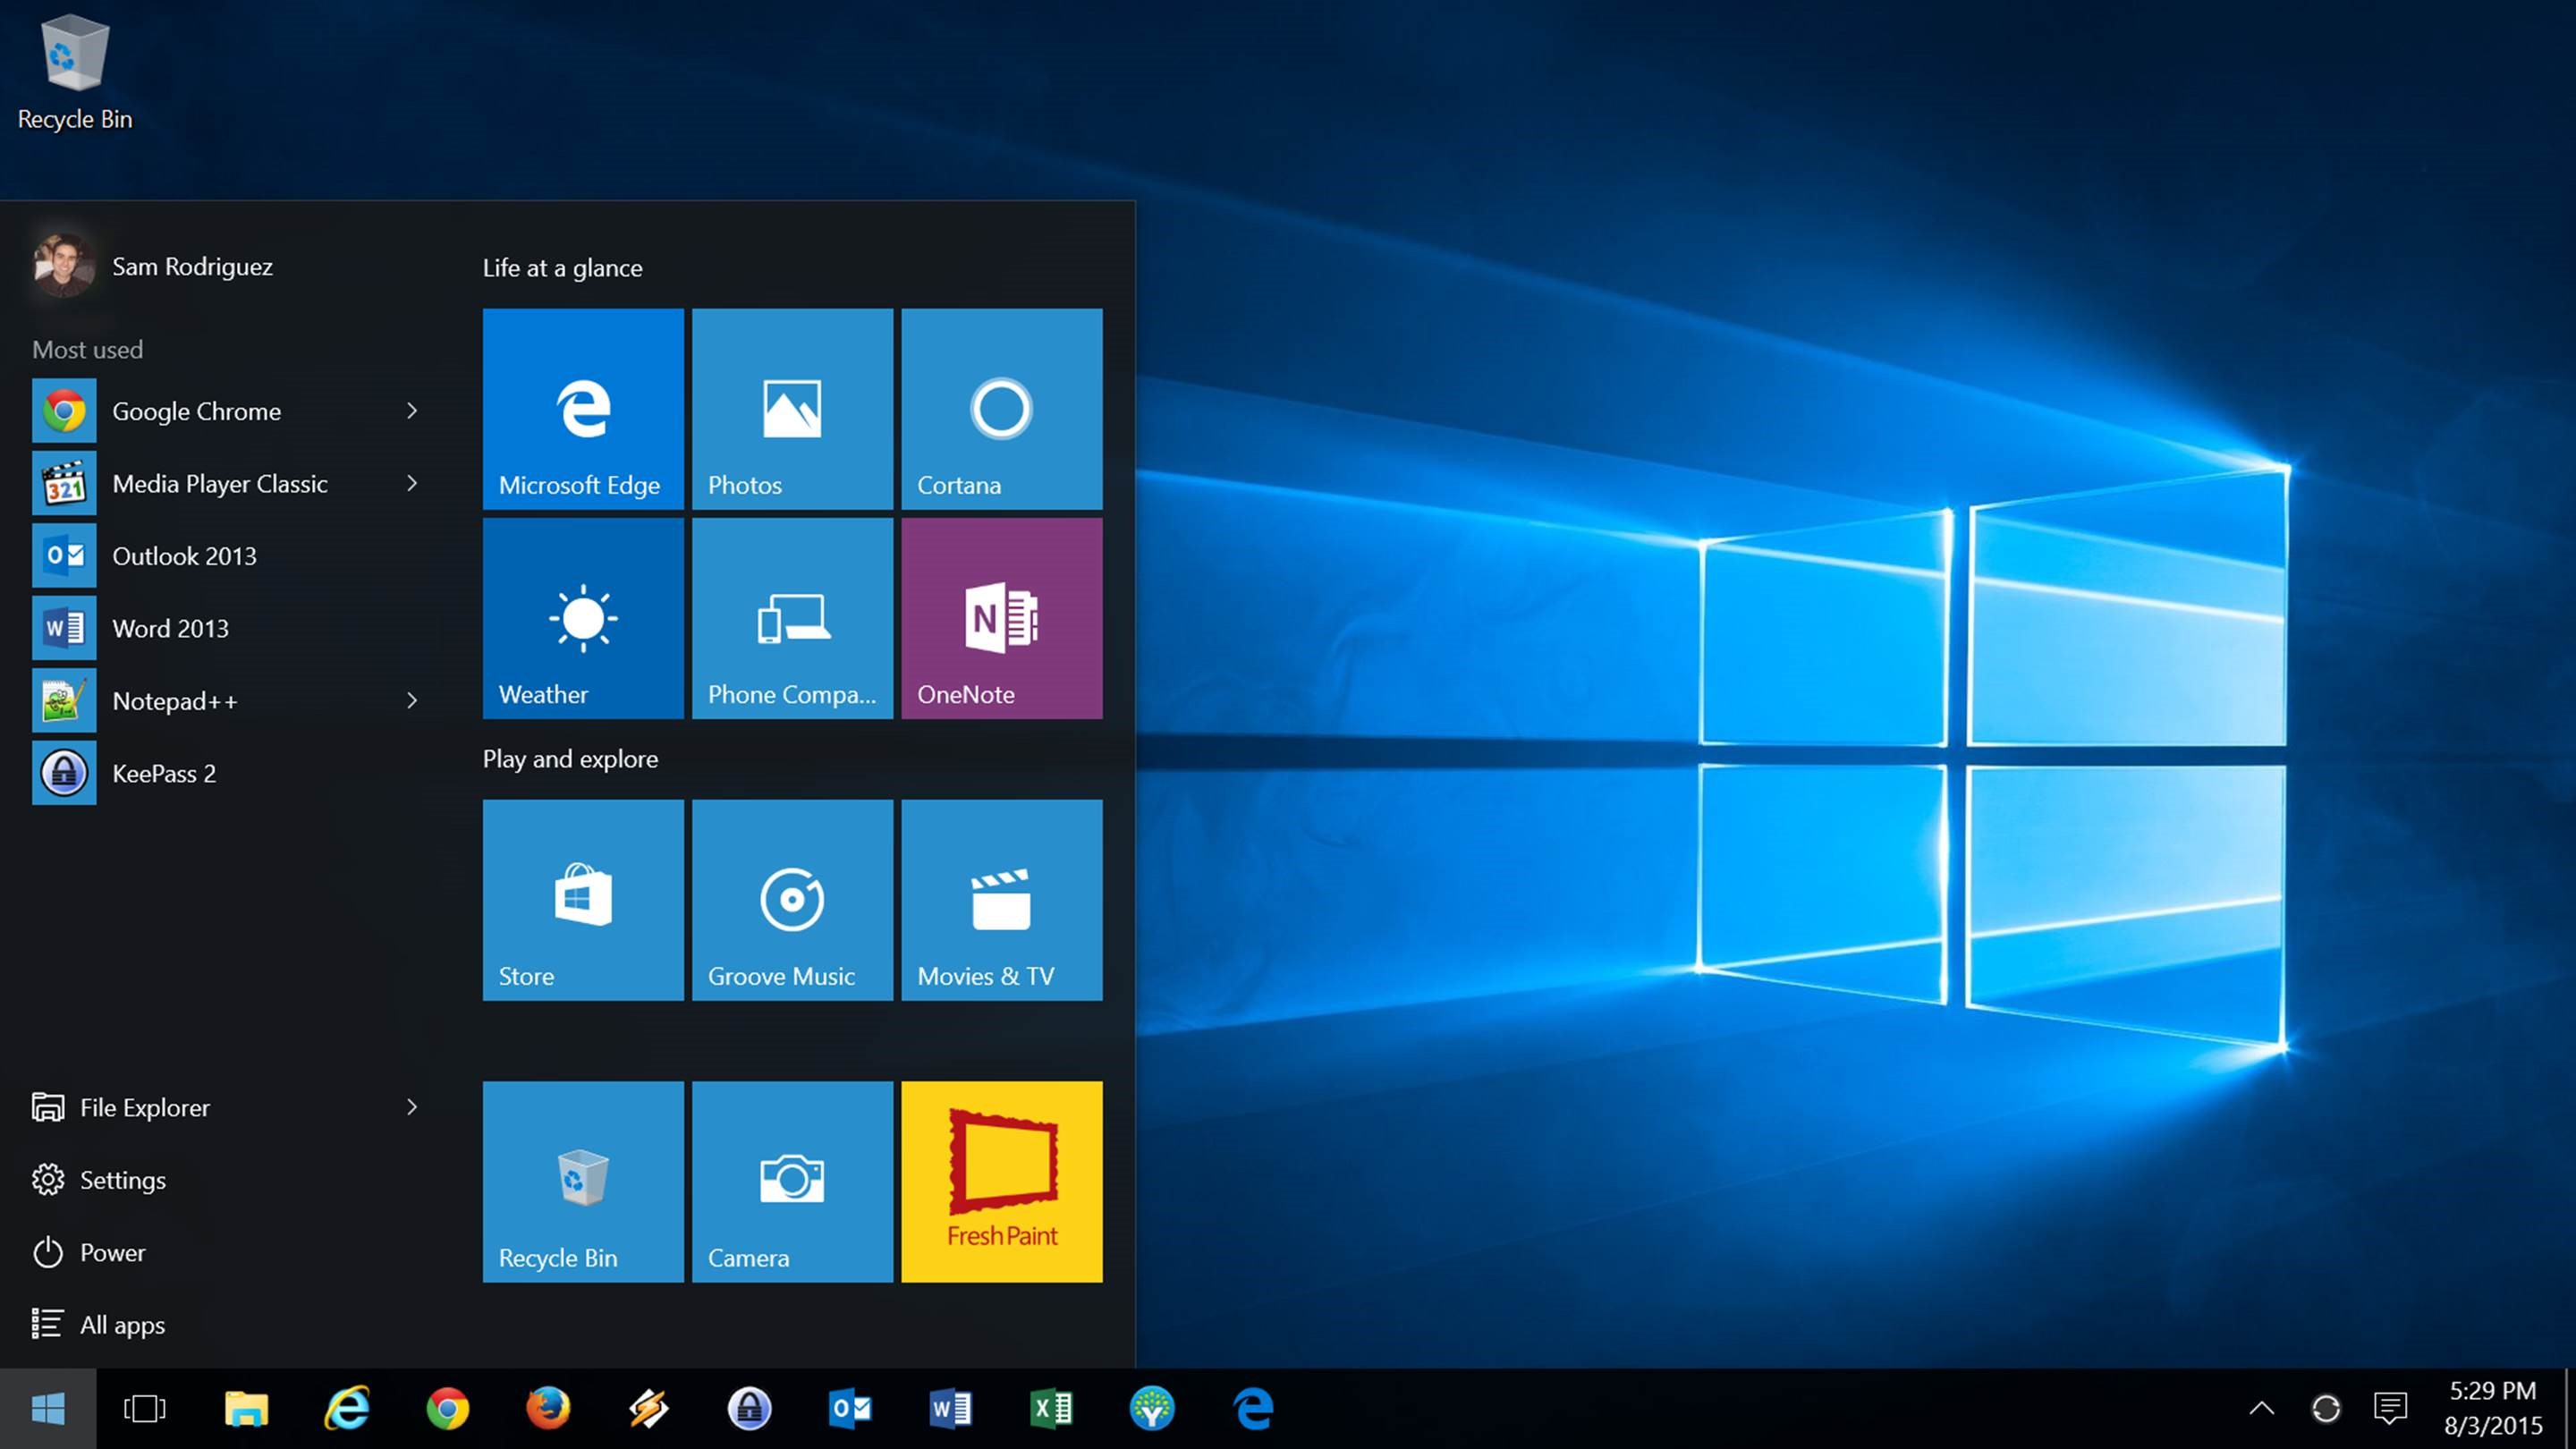Open the Action Center notification icon
The height and width of the screenshot is (1449, 2576).
[2390, 1409]
